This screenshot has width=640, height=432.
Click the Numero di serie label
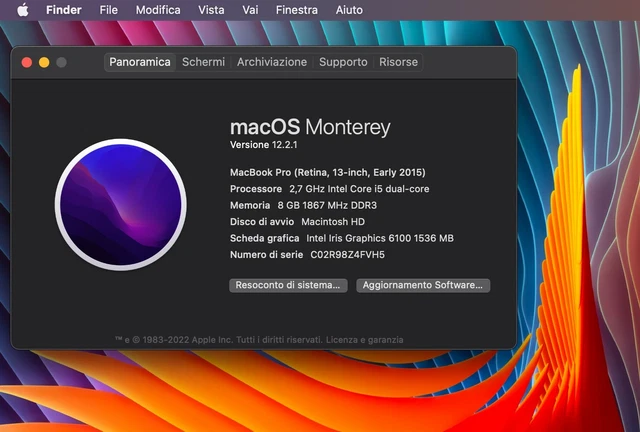267,255
